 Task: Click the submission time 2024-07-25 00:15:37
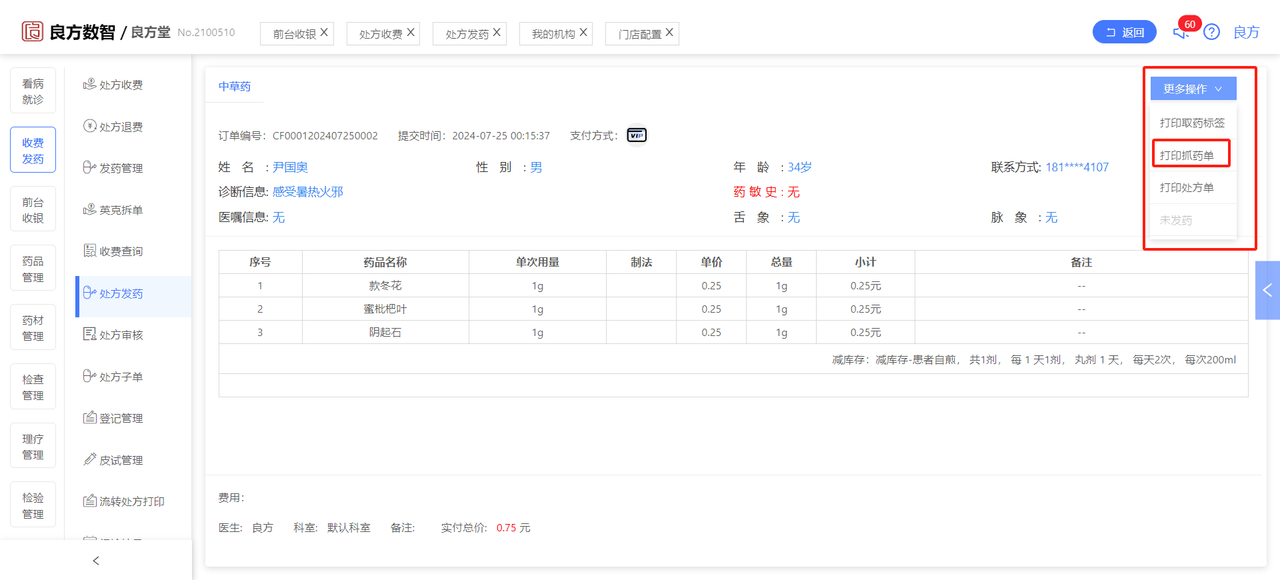tap(501, 136)
